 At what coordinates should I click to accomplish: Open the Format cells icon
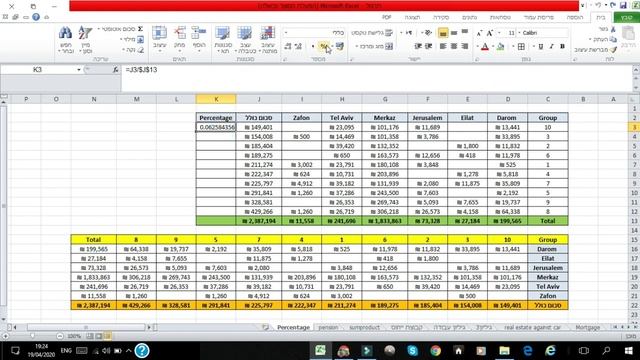coord(159,37)
